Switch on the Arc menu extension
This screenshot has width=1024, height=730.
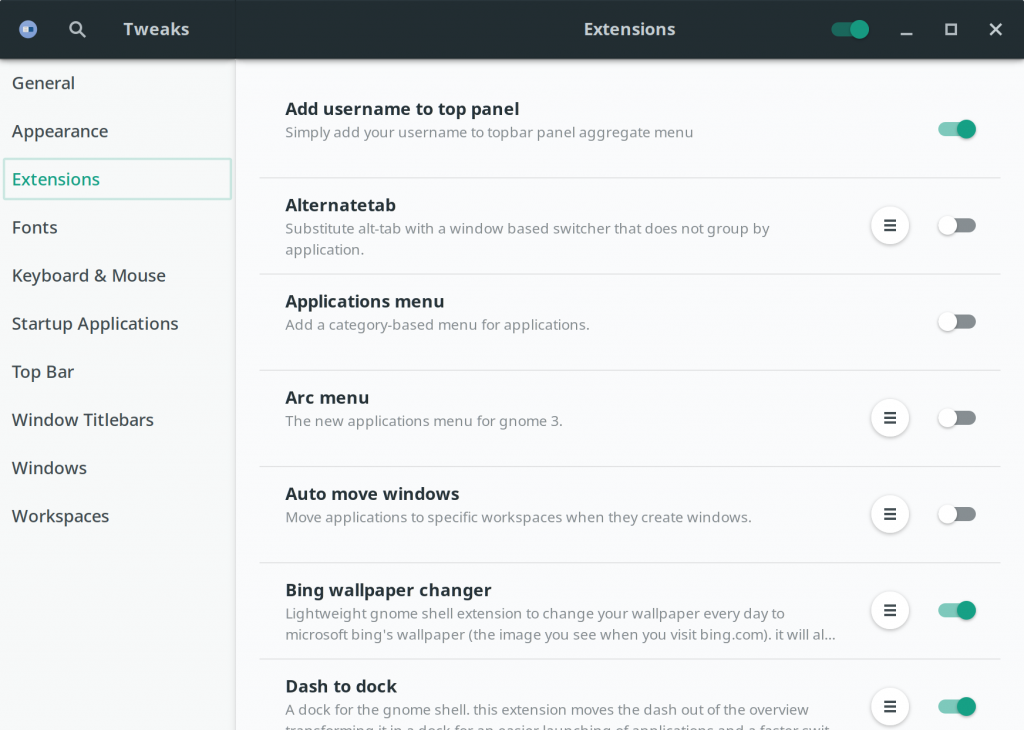956,418
